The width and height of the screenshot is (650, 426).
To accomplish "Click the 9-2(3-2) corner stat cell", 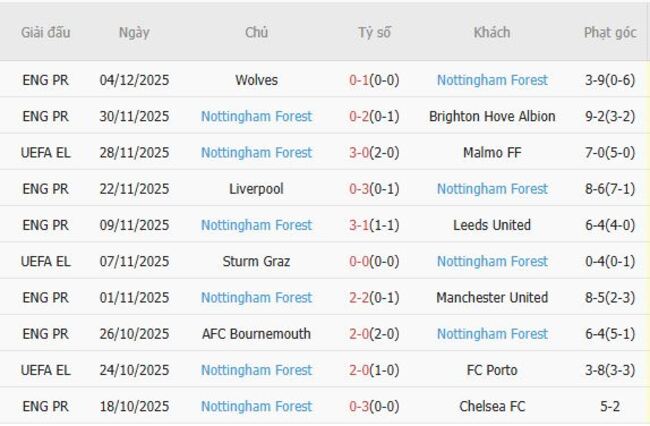I will pyautogui.click(x=610, y=116).
